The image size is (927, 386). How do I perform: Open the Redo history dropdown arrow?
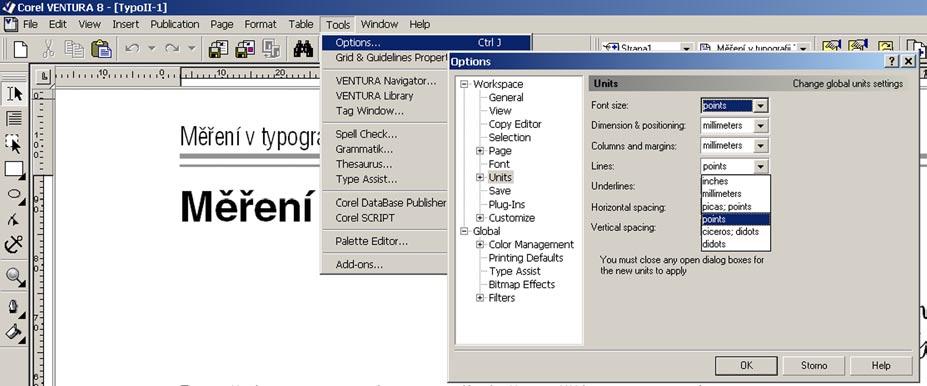coord(192,48)
